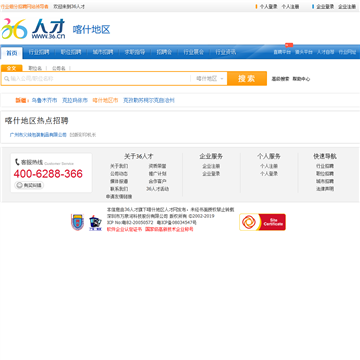
Task: Click the magnifier icon in the search box
Action: [x=6, y=79]
